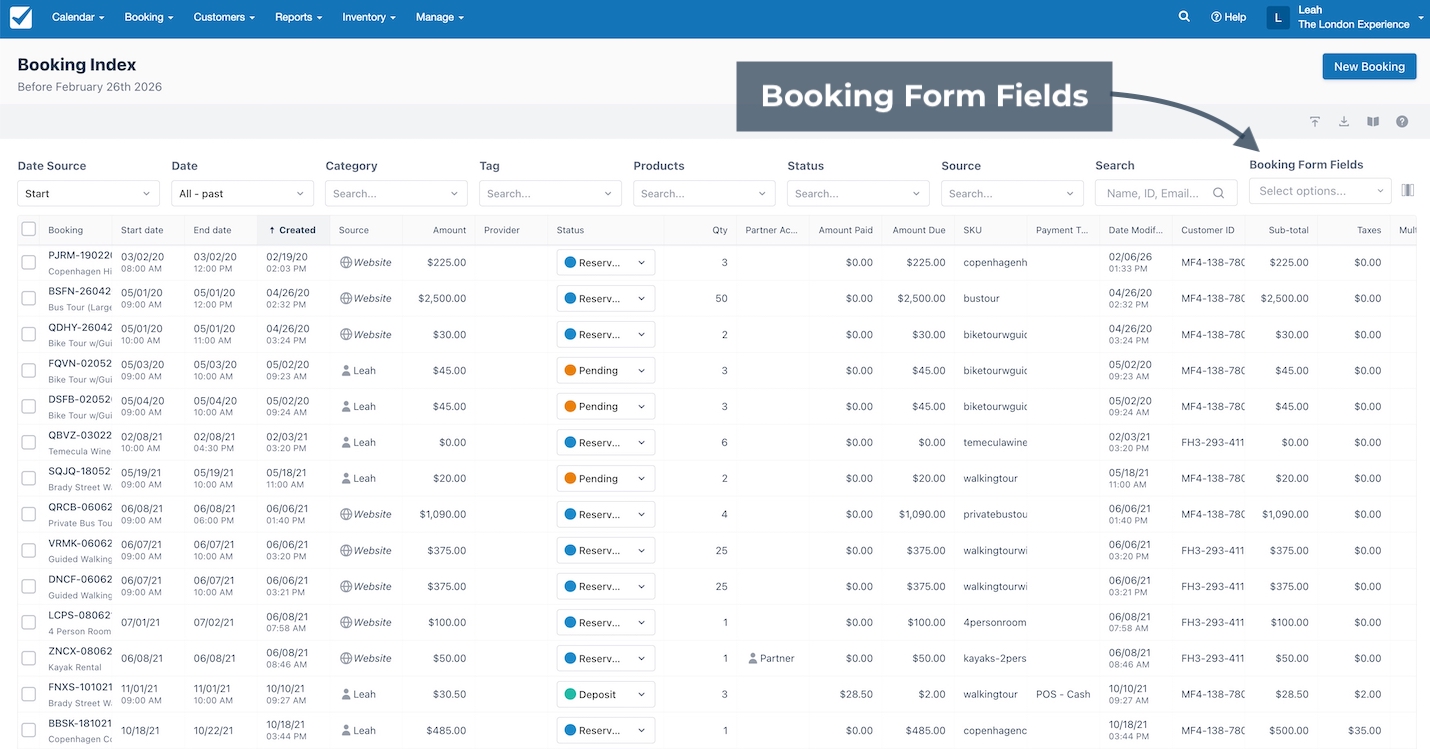Open the Calendar menu
This screenshot has width=1430, height=749.
[x=78, y=17]
